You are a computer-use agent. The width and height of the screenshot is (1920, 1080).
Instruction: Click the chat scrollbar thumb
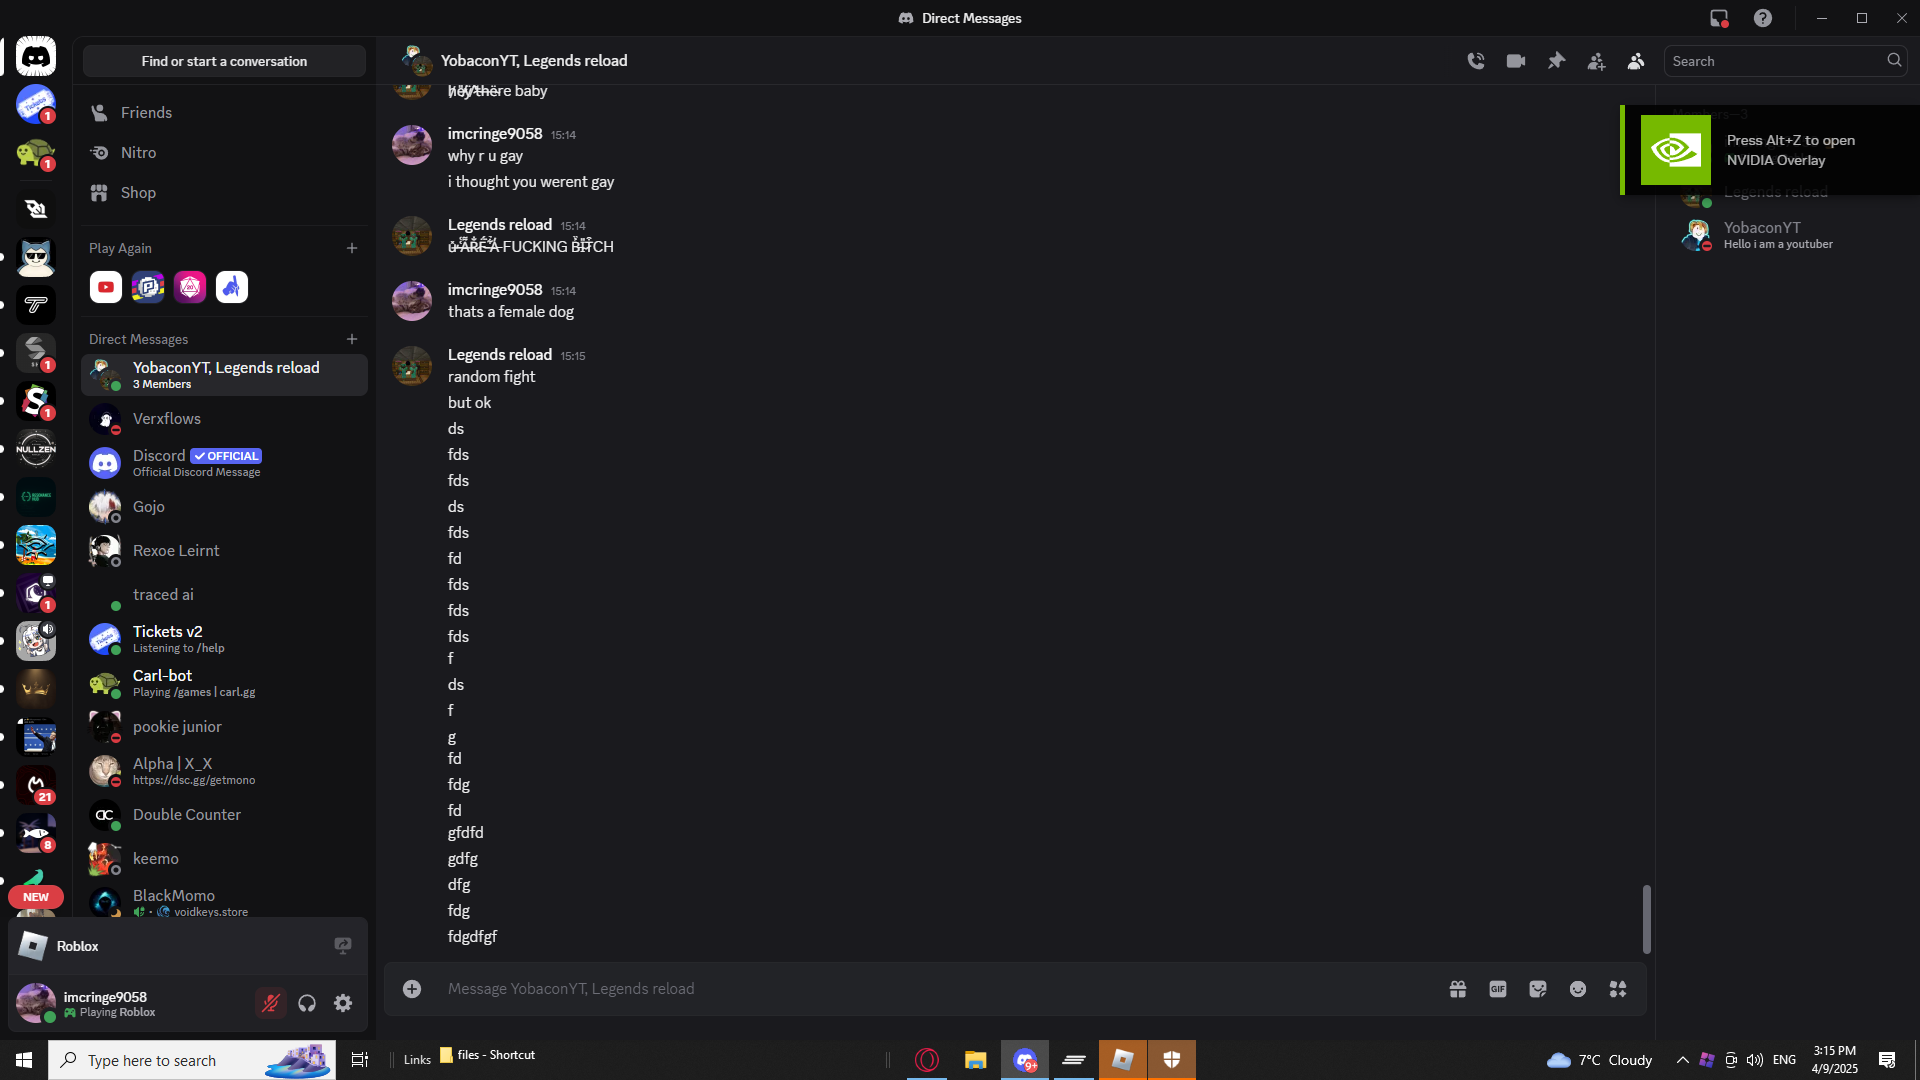pyautogui.click(x=1646, y=919)
